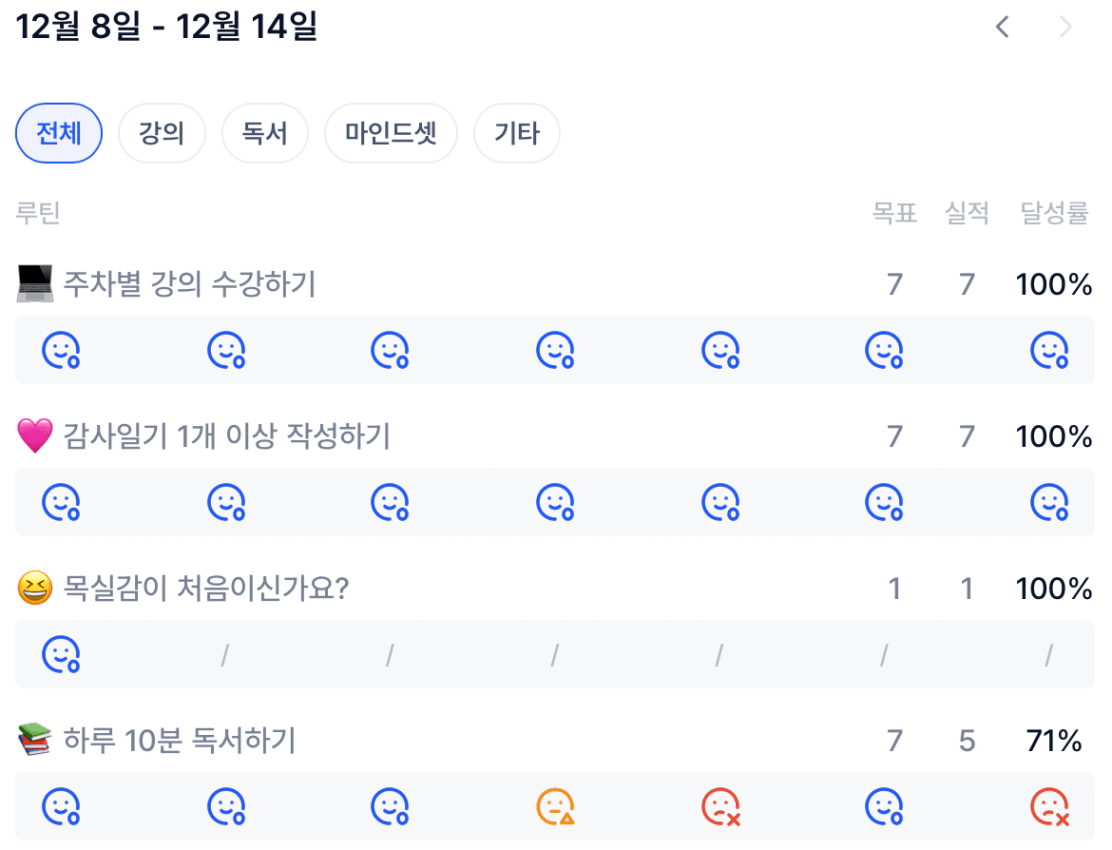Open the 독서 category tab
1112x850 pixels.
265,133
